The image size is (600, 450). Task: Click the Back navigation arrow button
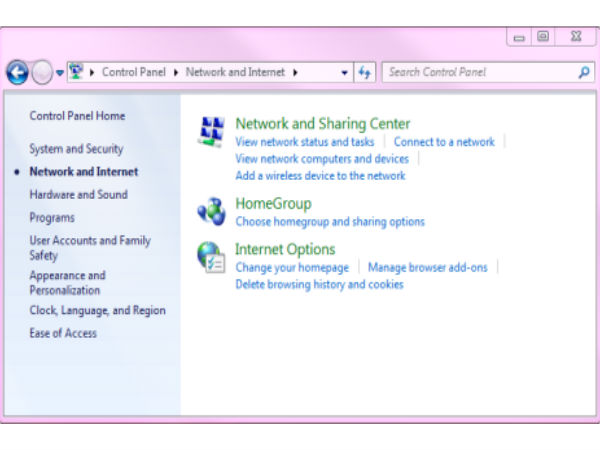pyautogui.click(x=17, y=72)
